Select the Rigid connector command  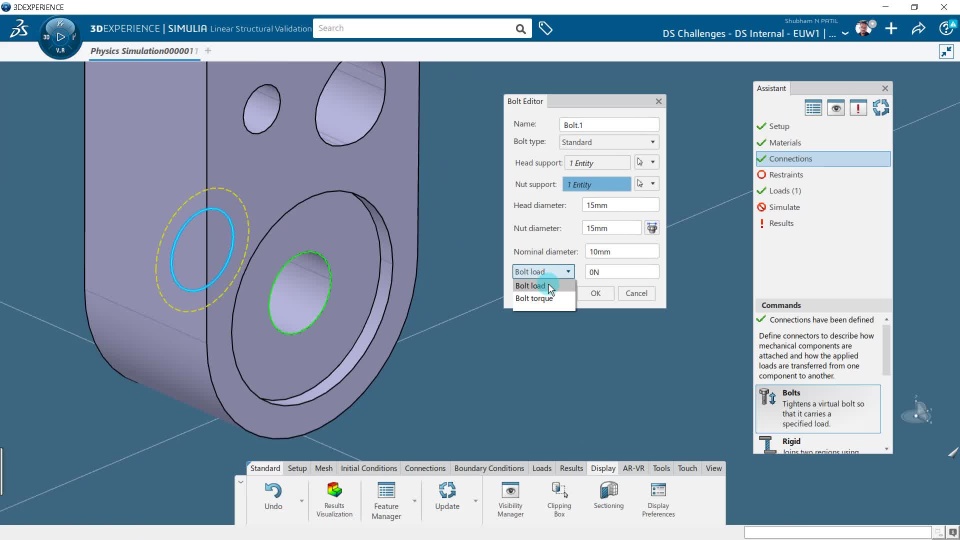pyautogui.click(x=818, y=444)
